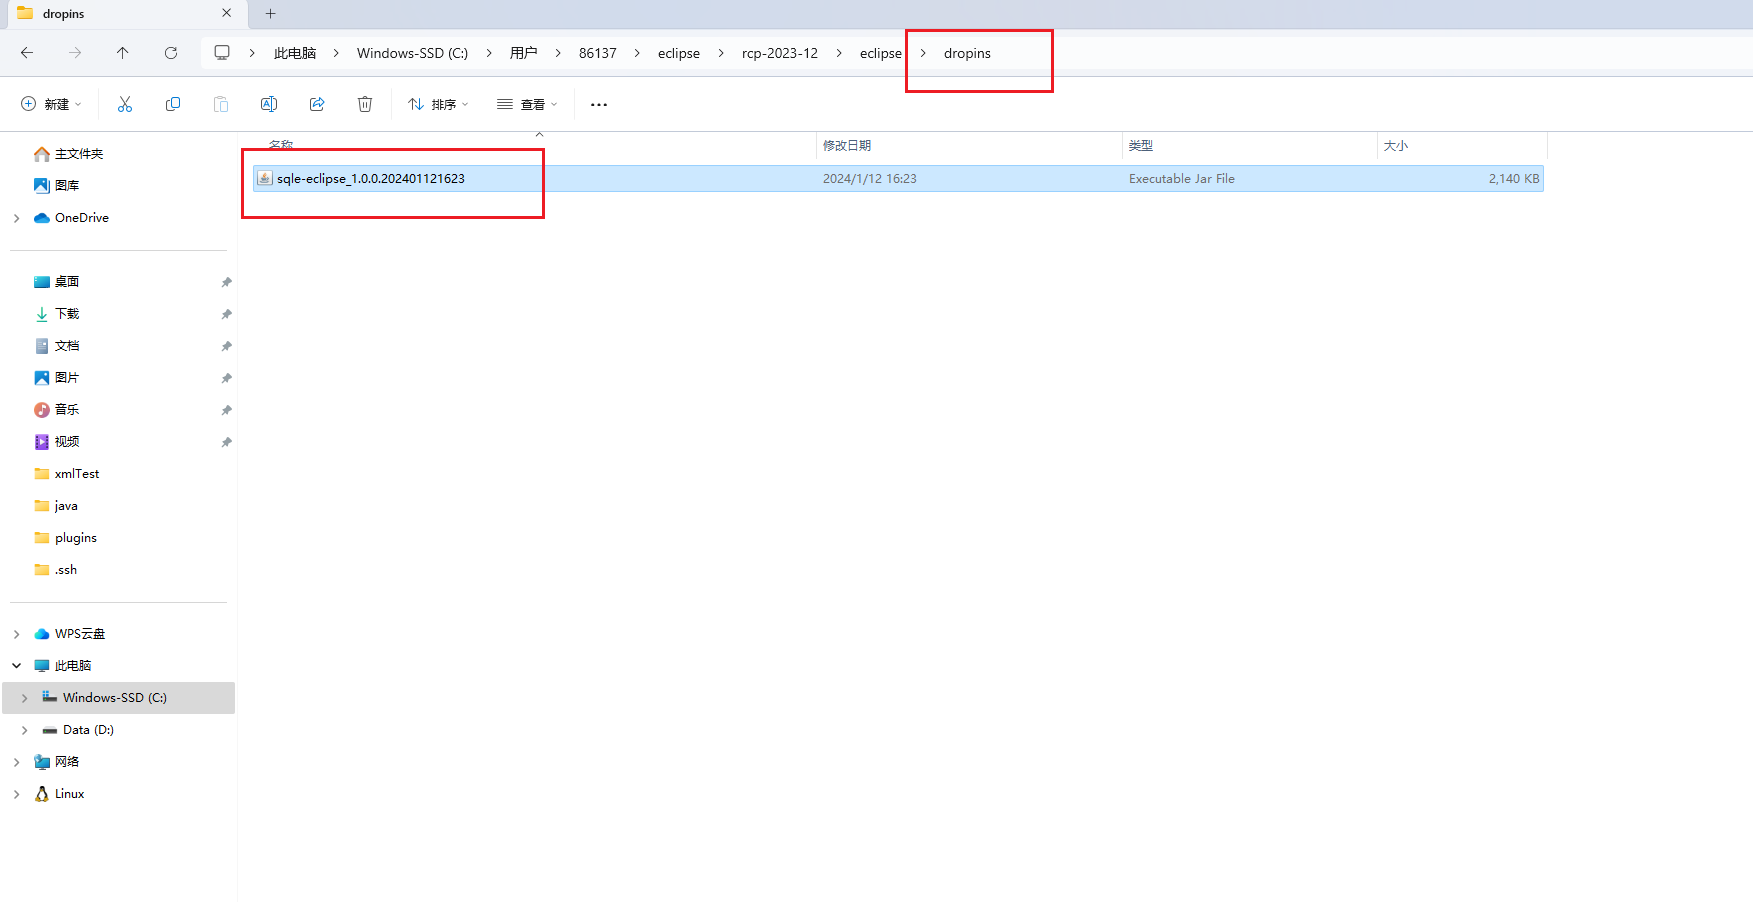
Task: Navigate to 此电脑 in the breadcrumb
Action: coord(295,53)
